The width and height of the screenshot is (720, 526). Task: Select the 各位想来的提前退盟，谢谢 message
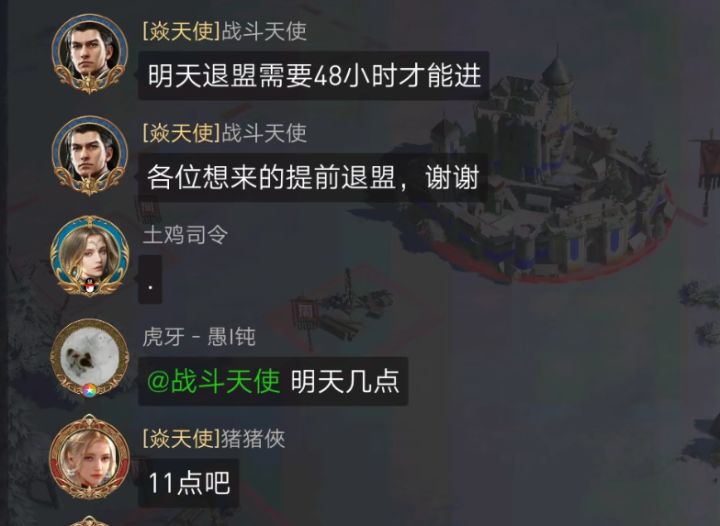(313, 177)
